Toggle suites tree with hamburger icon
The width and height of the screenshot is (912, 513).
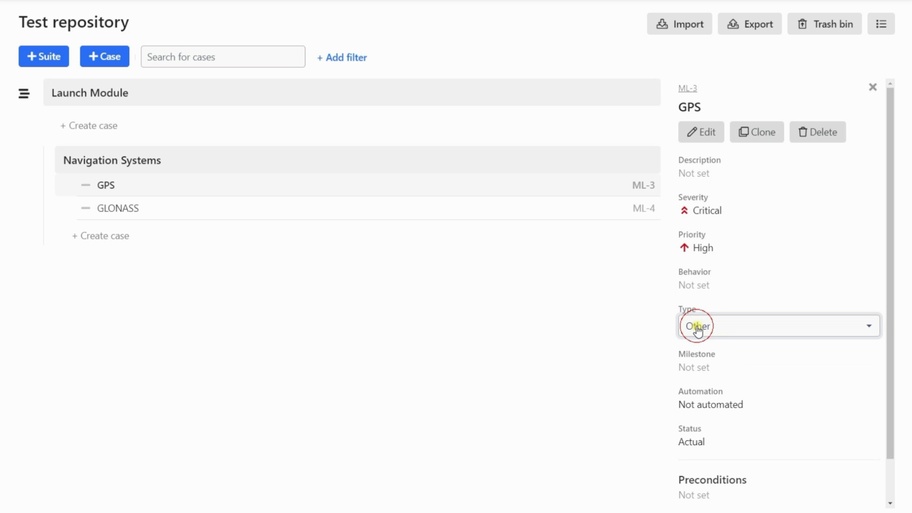click(24, 93)
